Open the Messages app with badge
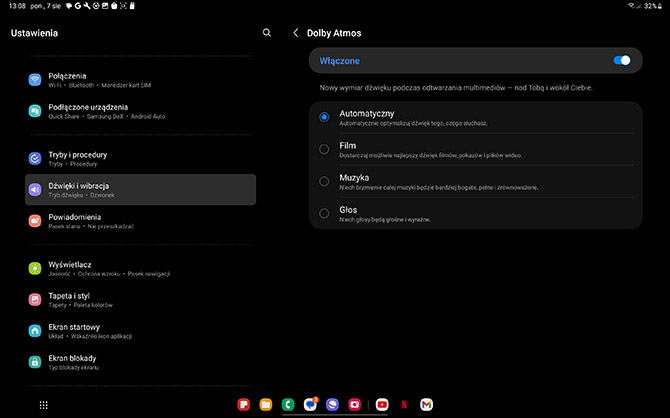The image size is (670, 418). pos(311,404)
